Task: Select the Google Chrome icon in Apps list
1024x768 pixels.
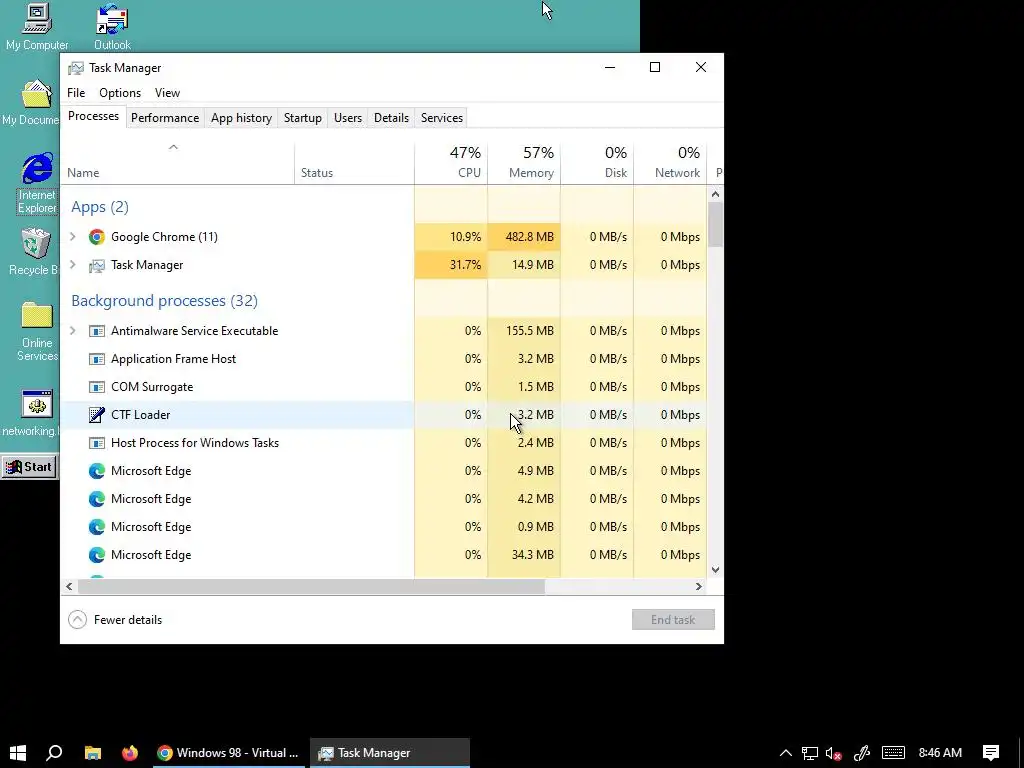Action: pyautogui.click(x=97, y=237)
